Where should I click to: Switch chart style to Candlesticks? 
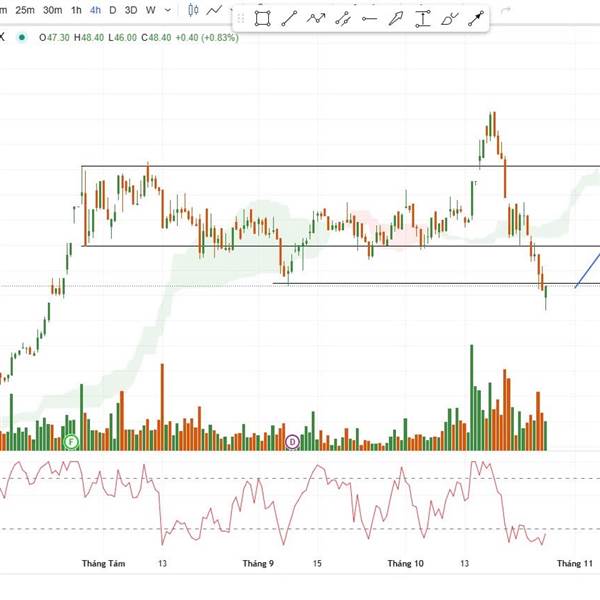(192, 10)
